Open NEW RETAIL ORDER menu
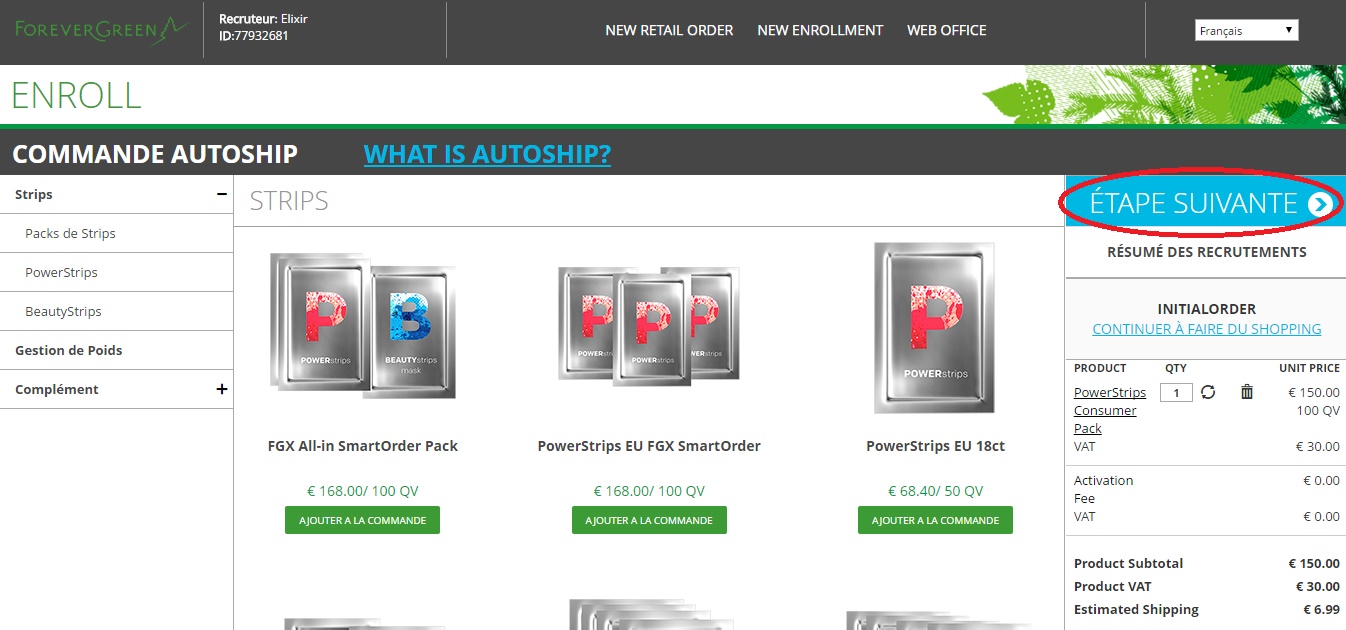The width and height of the screenshot is (1346, 630). click(669, 30)
